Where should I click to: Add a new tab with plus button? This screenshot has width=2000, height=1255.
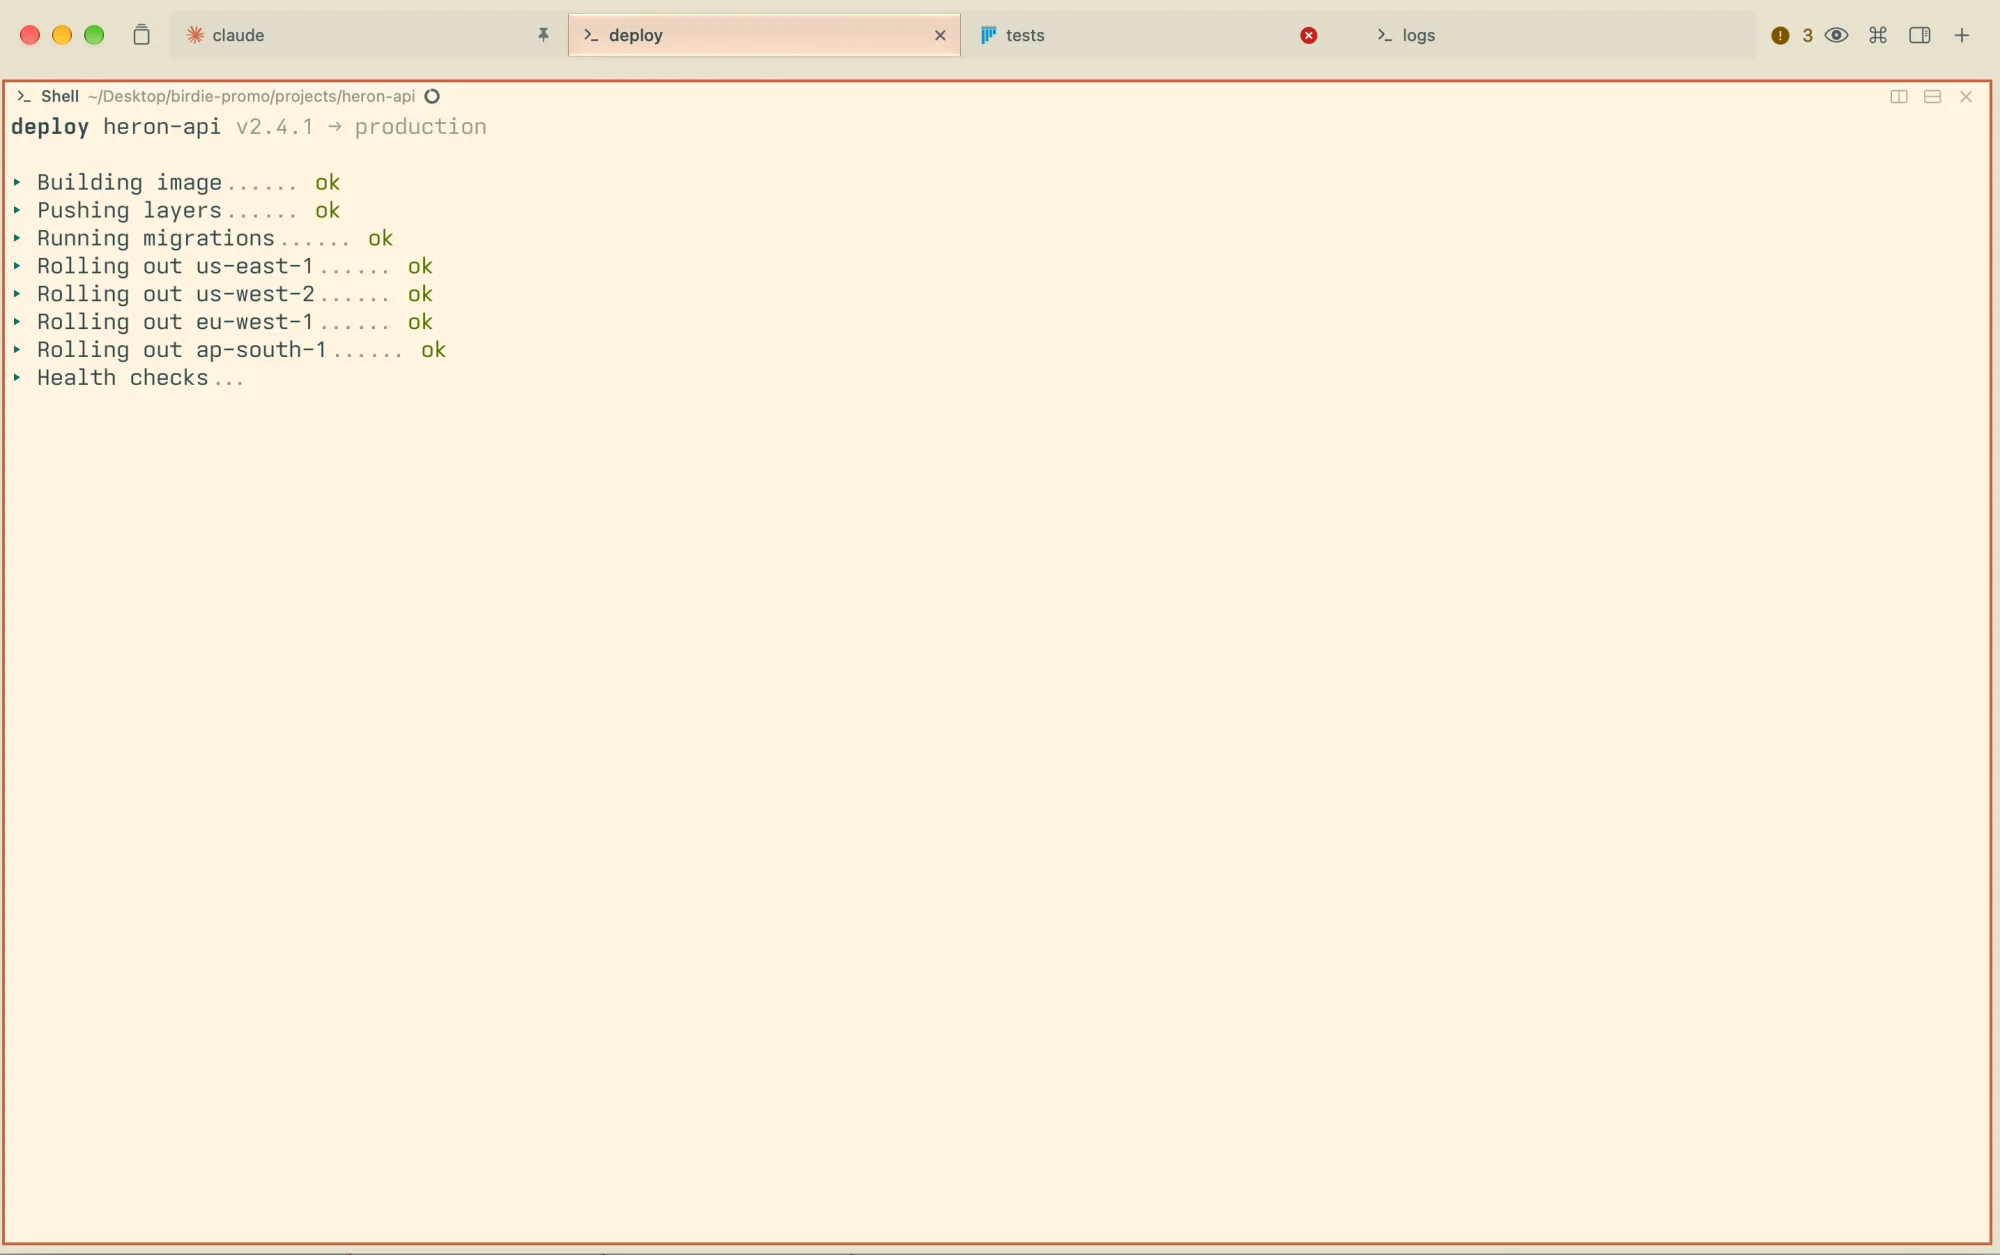[x=1962, y=35]
